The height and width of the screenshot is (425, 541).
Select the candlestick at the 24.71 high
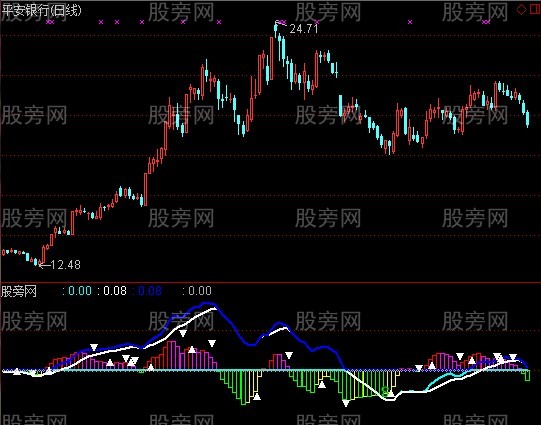tap(276, 29)
